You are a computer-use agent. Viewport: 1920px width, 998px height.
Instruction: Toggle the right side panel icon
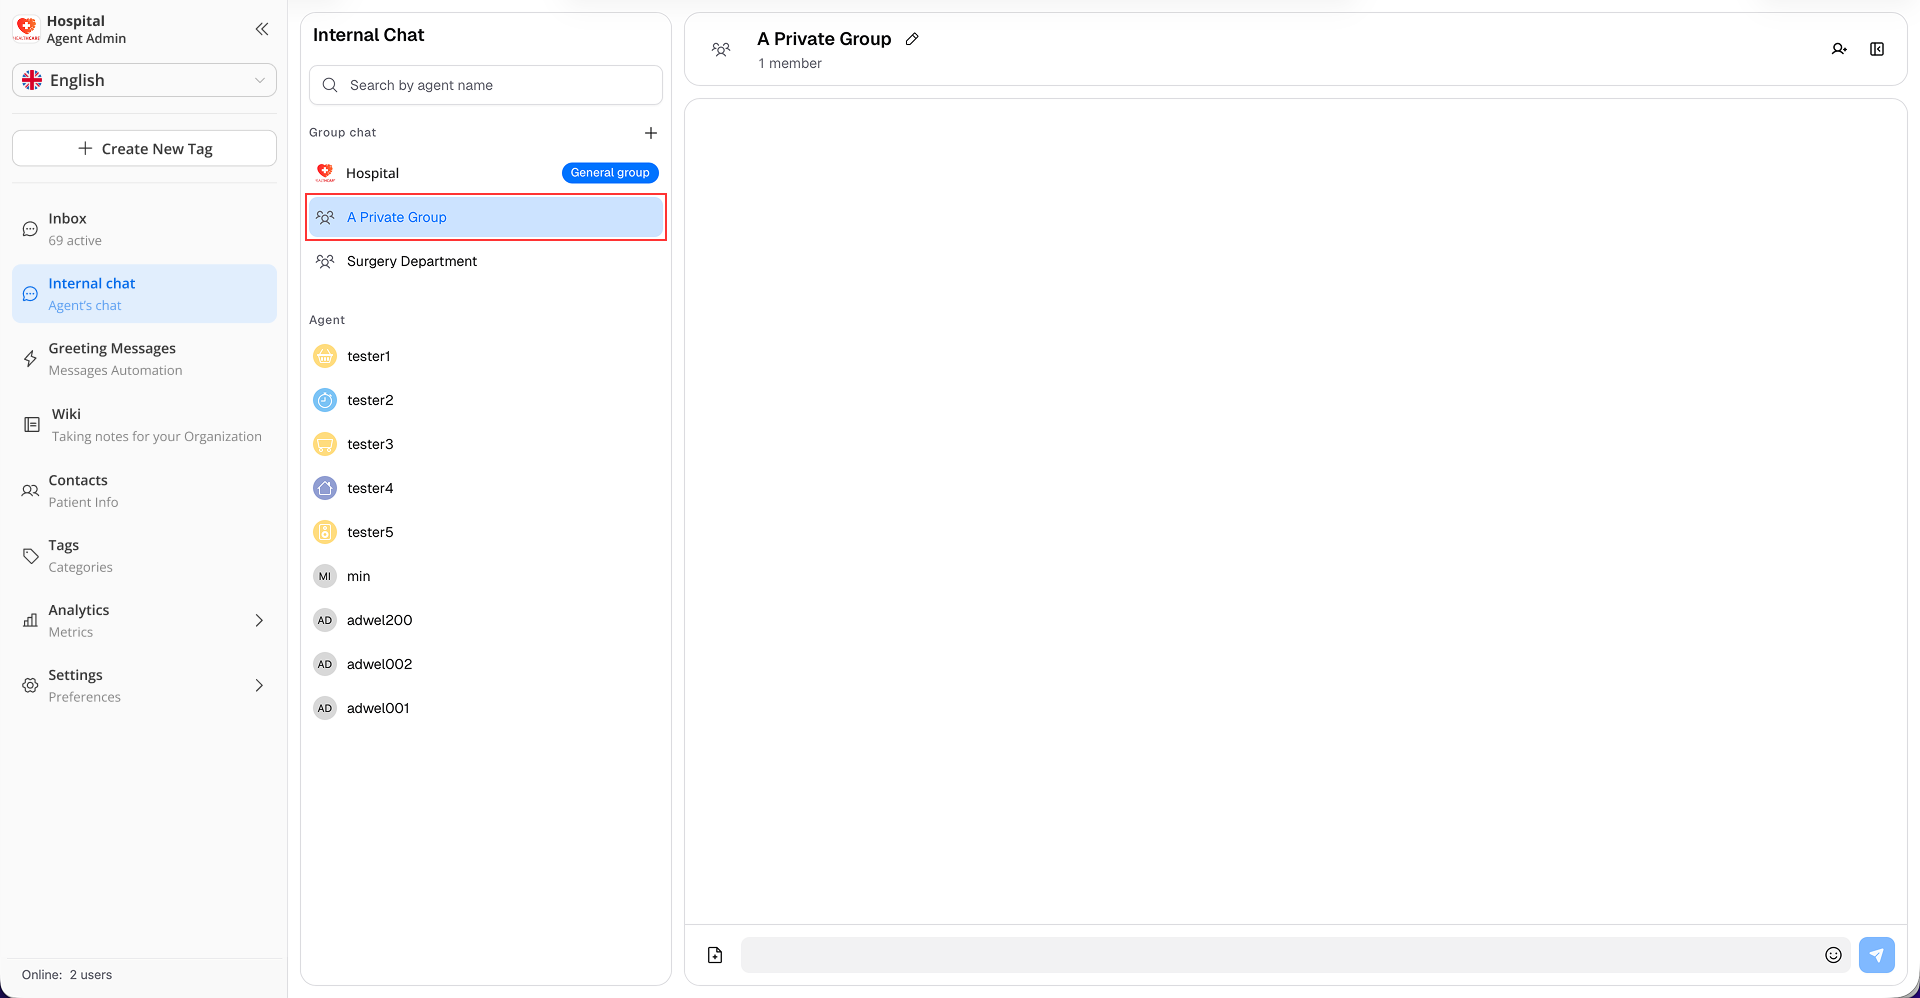pos(1877,49)
